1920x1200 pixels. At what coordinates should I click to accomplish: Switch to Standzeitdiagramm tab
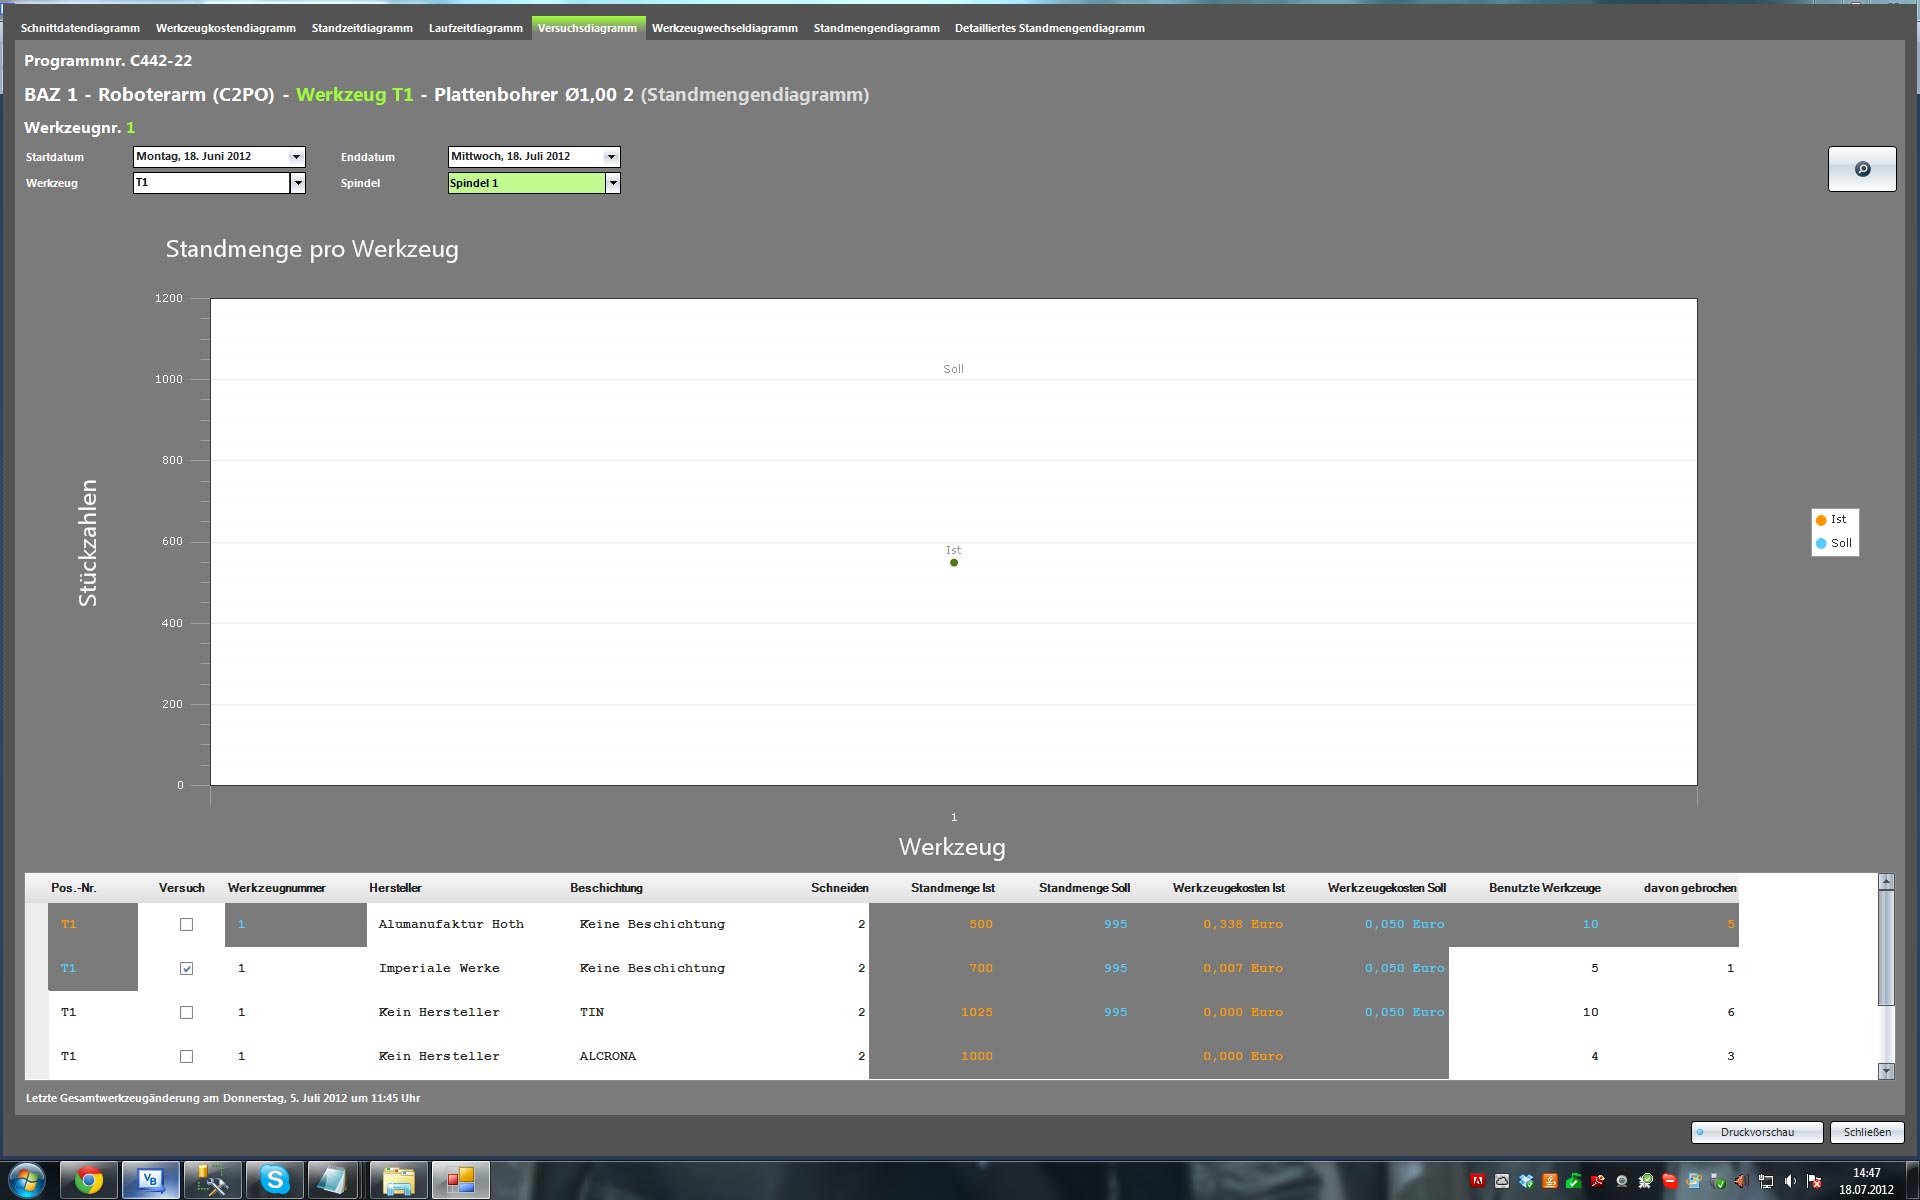coord(362,28)
